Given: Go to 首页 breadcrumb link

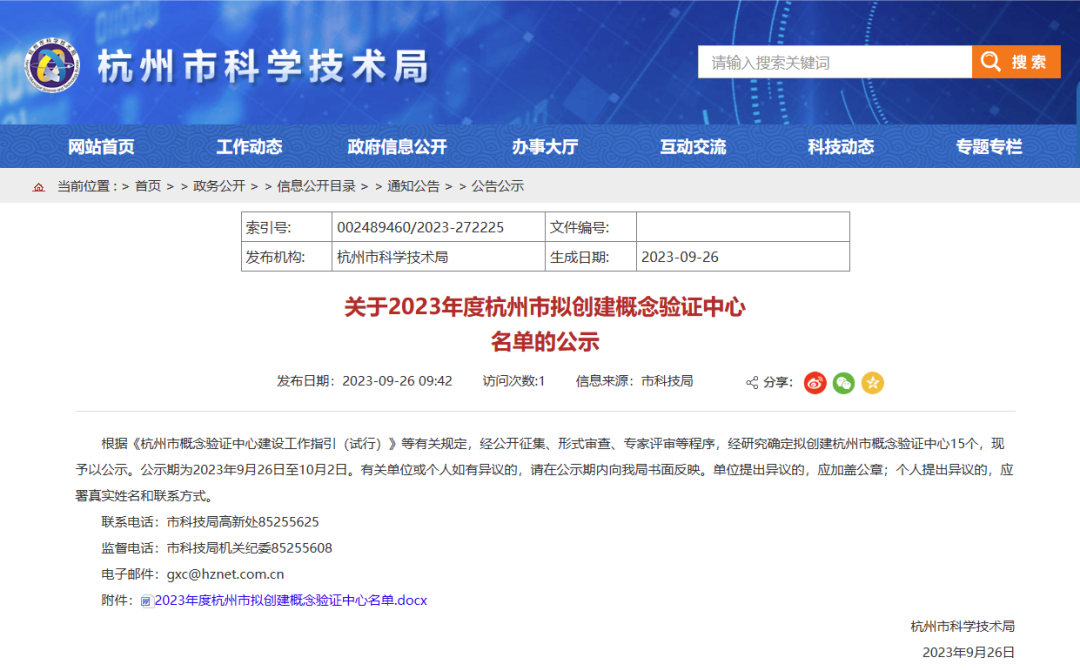Looking at the screenshot, I should [147, 186].
